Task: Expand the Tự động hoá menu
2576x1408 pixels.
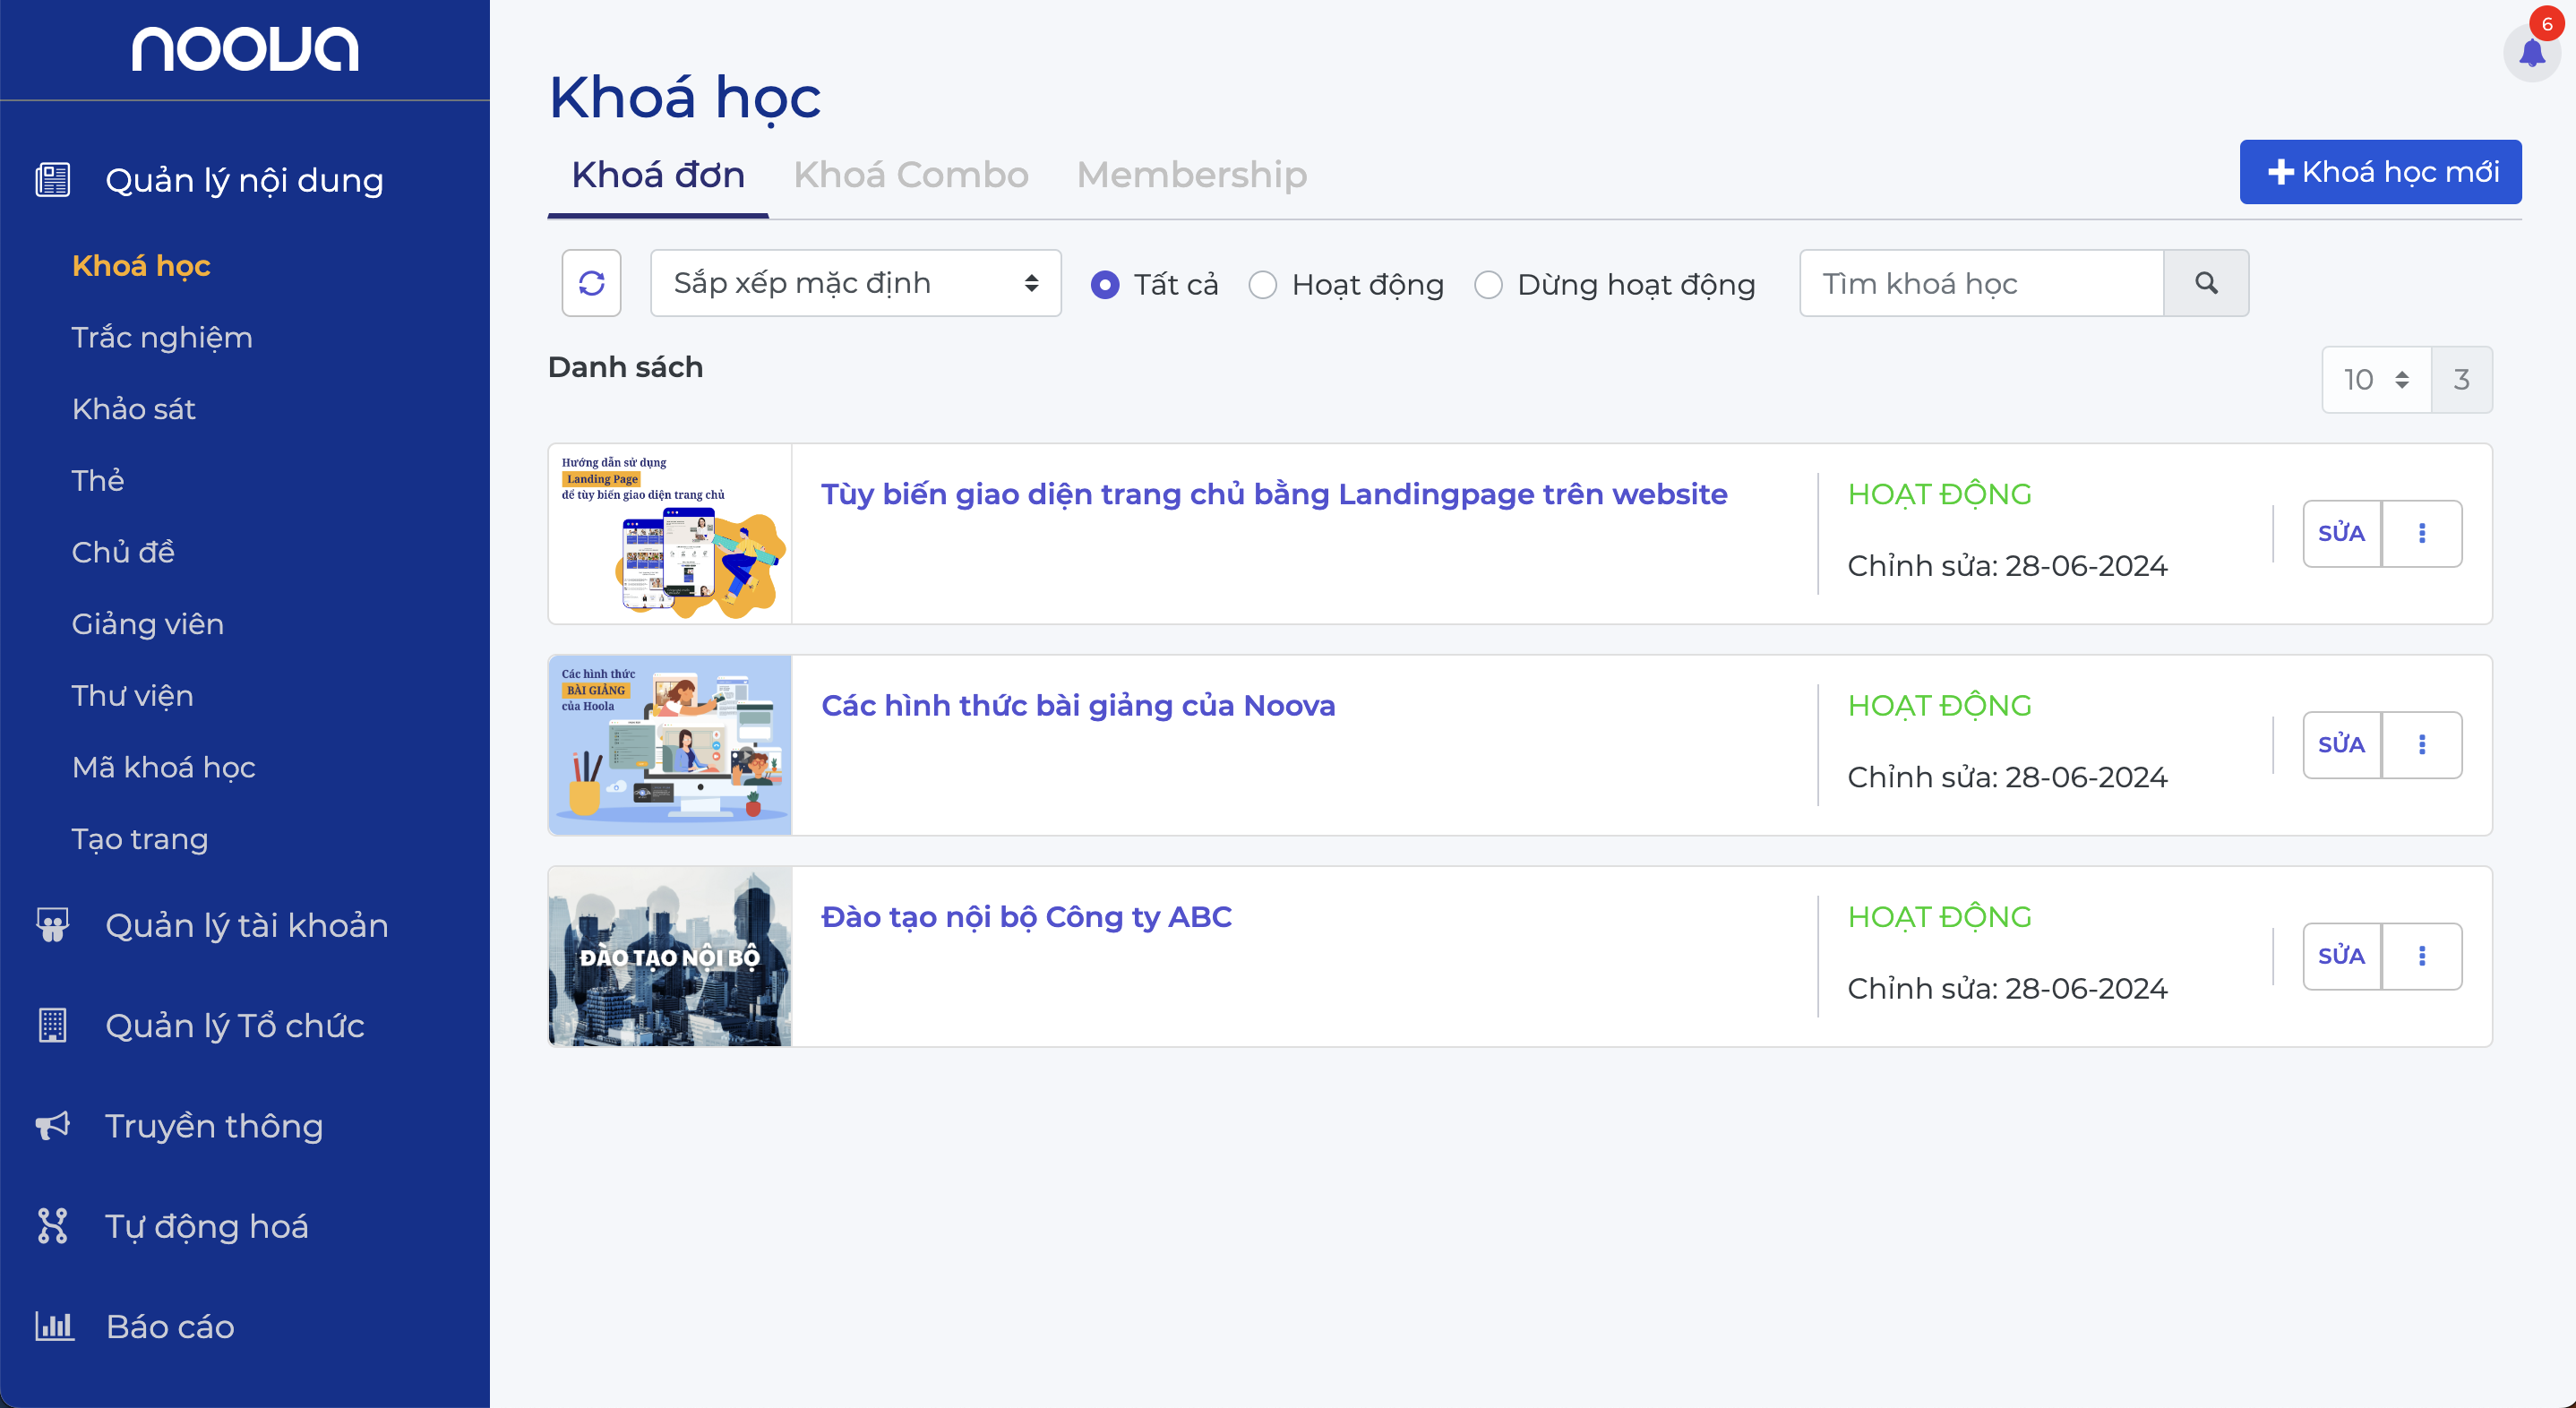Action: tap(207, 1226)
